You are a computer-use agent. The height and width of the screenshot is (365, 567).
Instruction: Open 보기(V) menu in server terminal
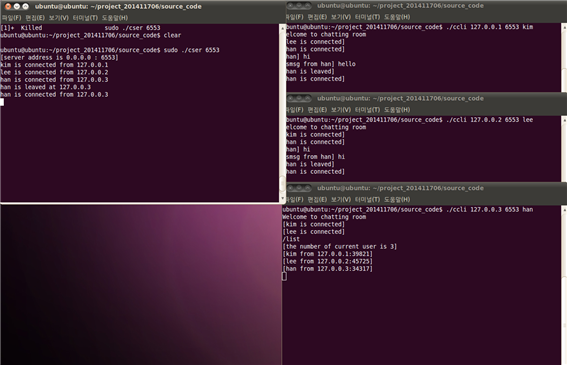(59, 18)
